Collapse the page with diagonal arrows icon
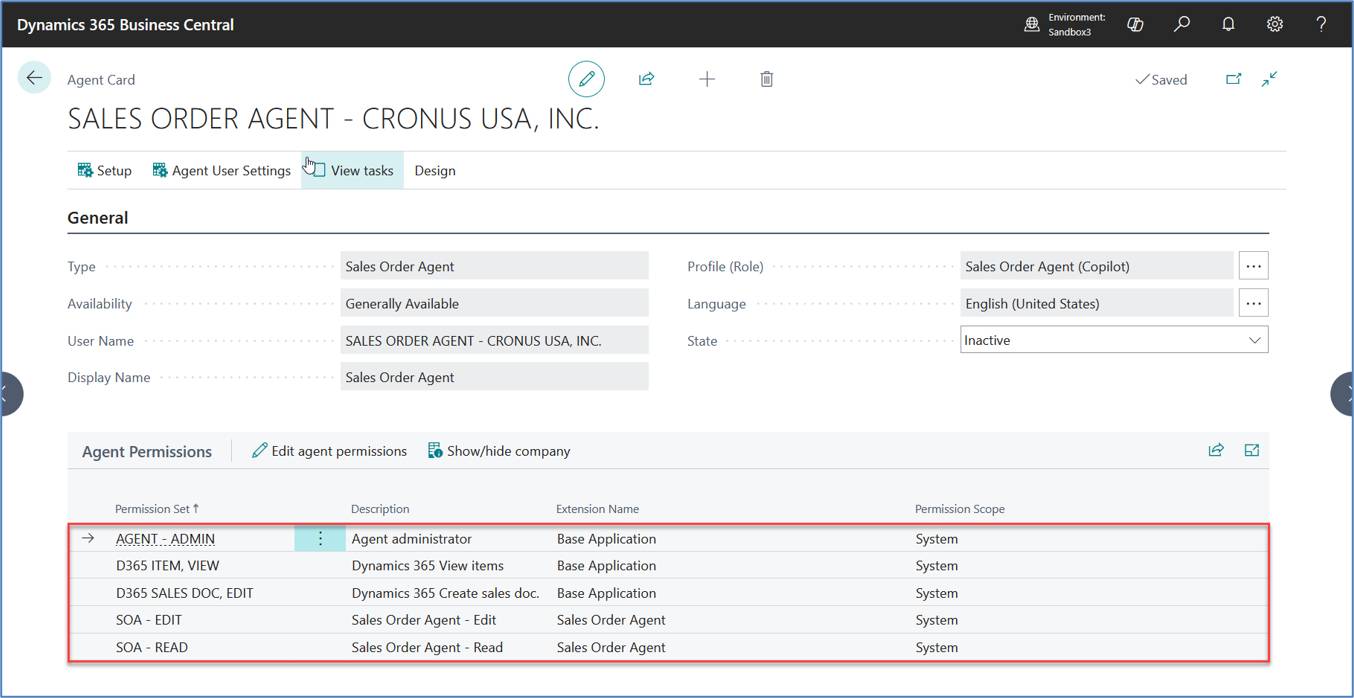This screenshot has height=698, width=1354. tap(1270, 79)
